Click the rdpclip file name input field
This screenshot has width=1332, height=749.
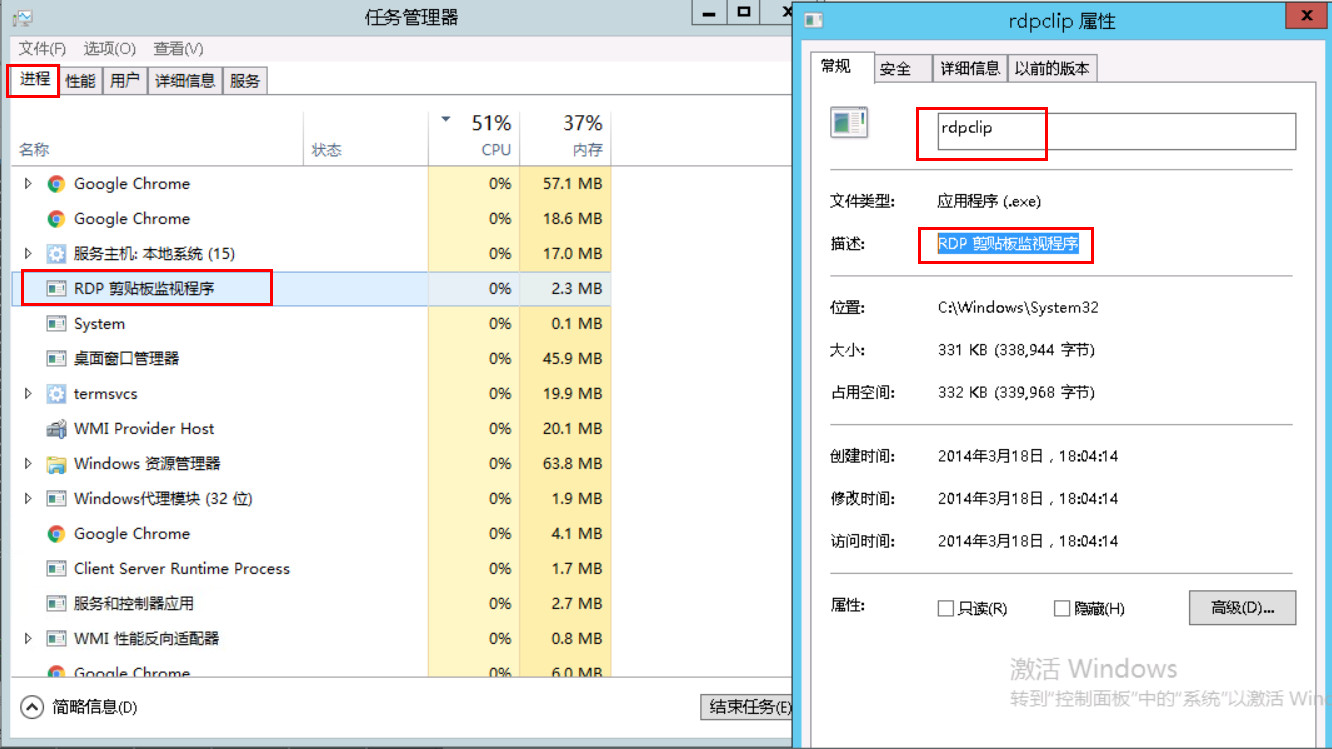pos(1115,131)
